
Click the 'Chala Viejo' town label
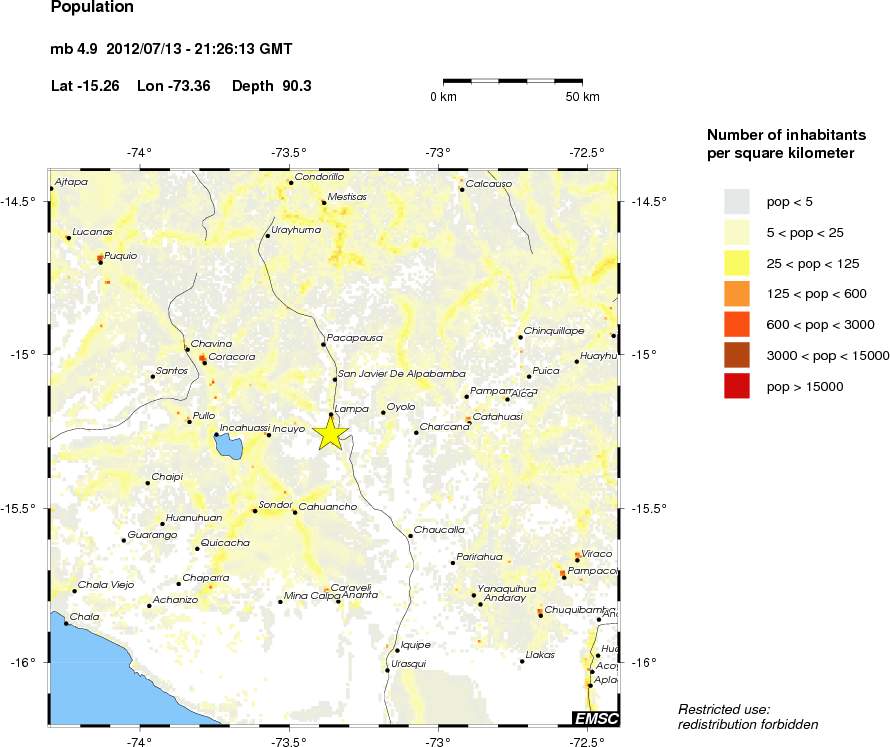coord(106,585)
